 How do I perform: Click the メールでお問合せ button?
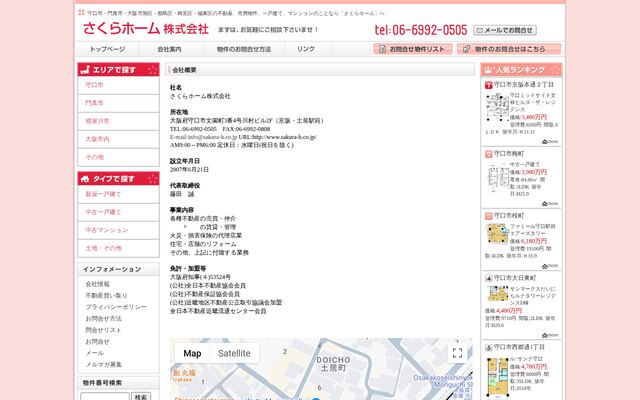tap(505, 30)
